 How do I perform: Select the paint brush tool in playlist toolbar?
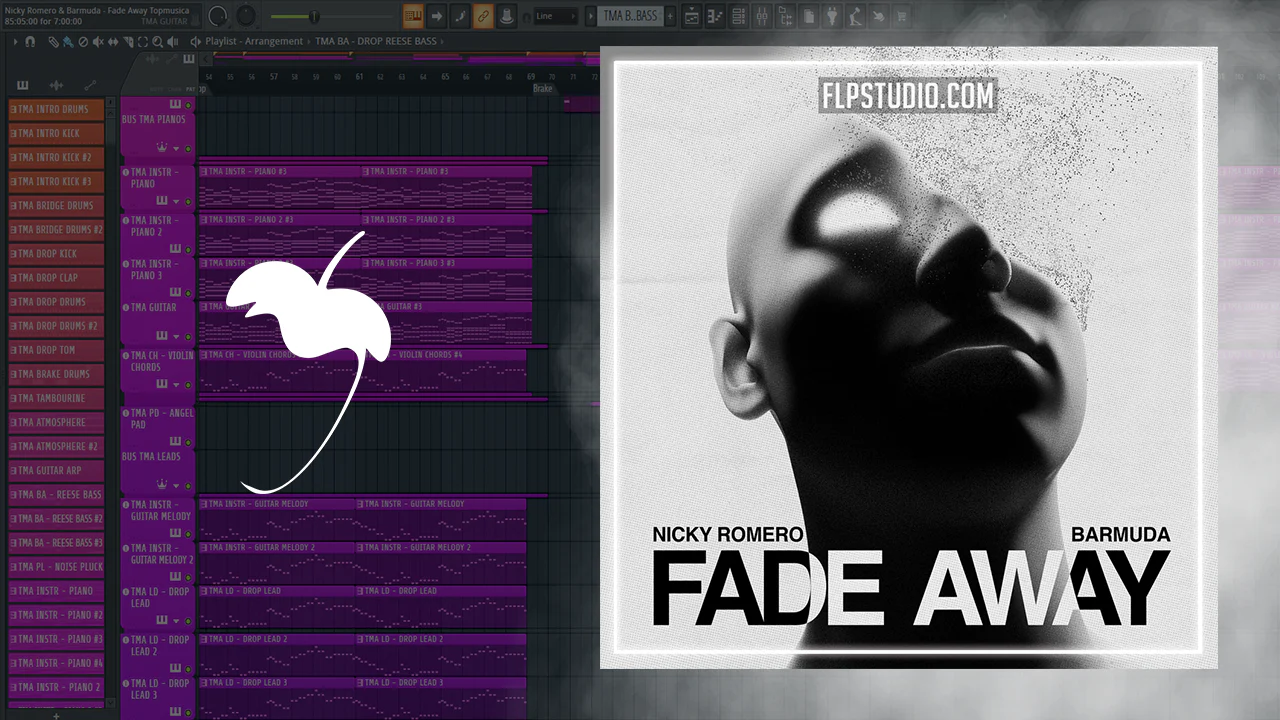pos(68,42)
